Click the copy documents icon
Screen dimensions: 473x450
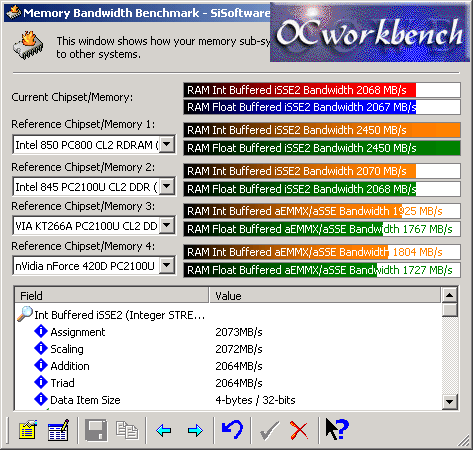pyautogui.click(x=127, y=430)
